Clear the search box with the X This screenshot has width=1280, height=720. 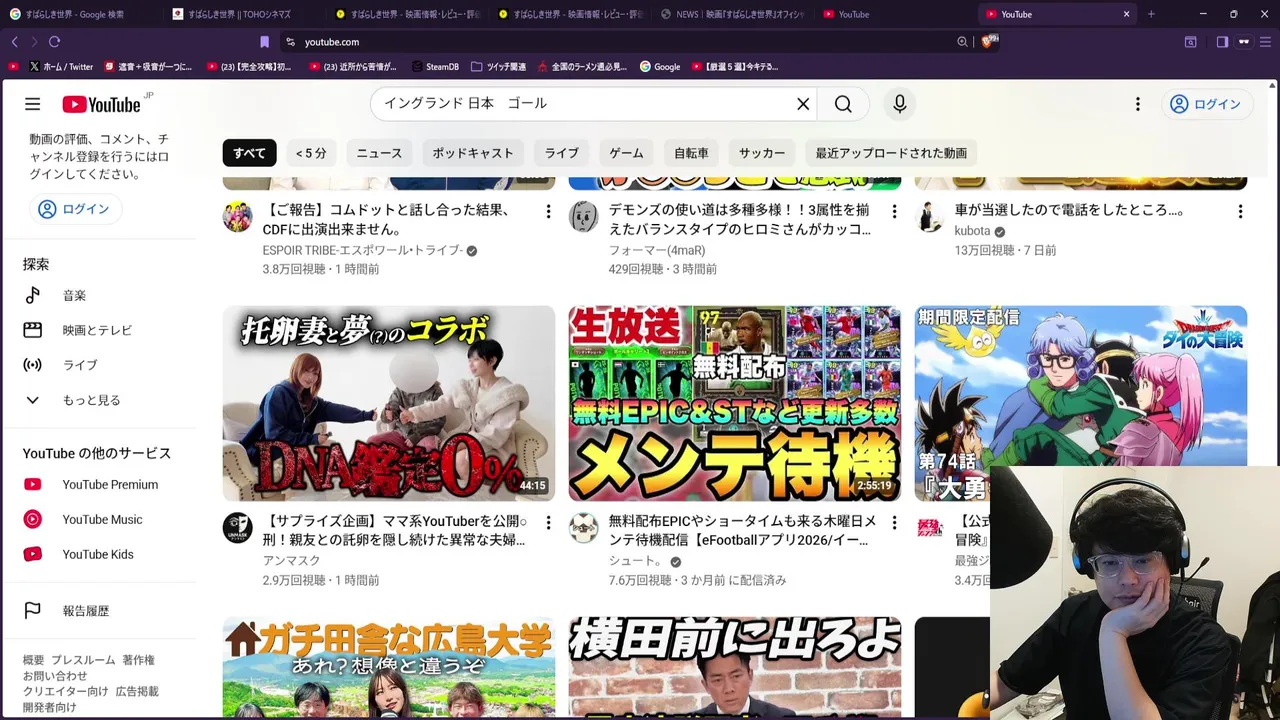pos(803,104)
